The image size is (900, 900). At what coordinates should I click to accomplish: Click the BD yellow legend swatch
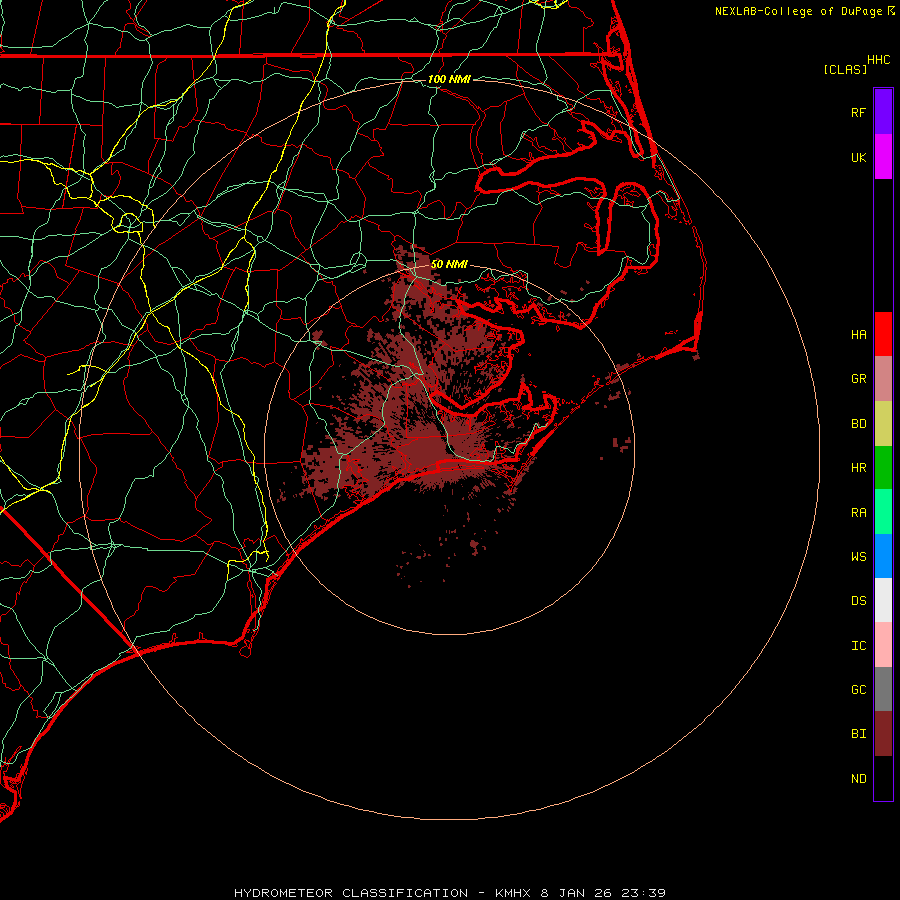pyautogui.click(x=883, y=424)
